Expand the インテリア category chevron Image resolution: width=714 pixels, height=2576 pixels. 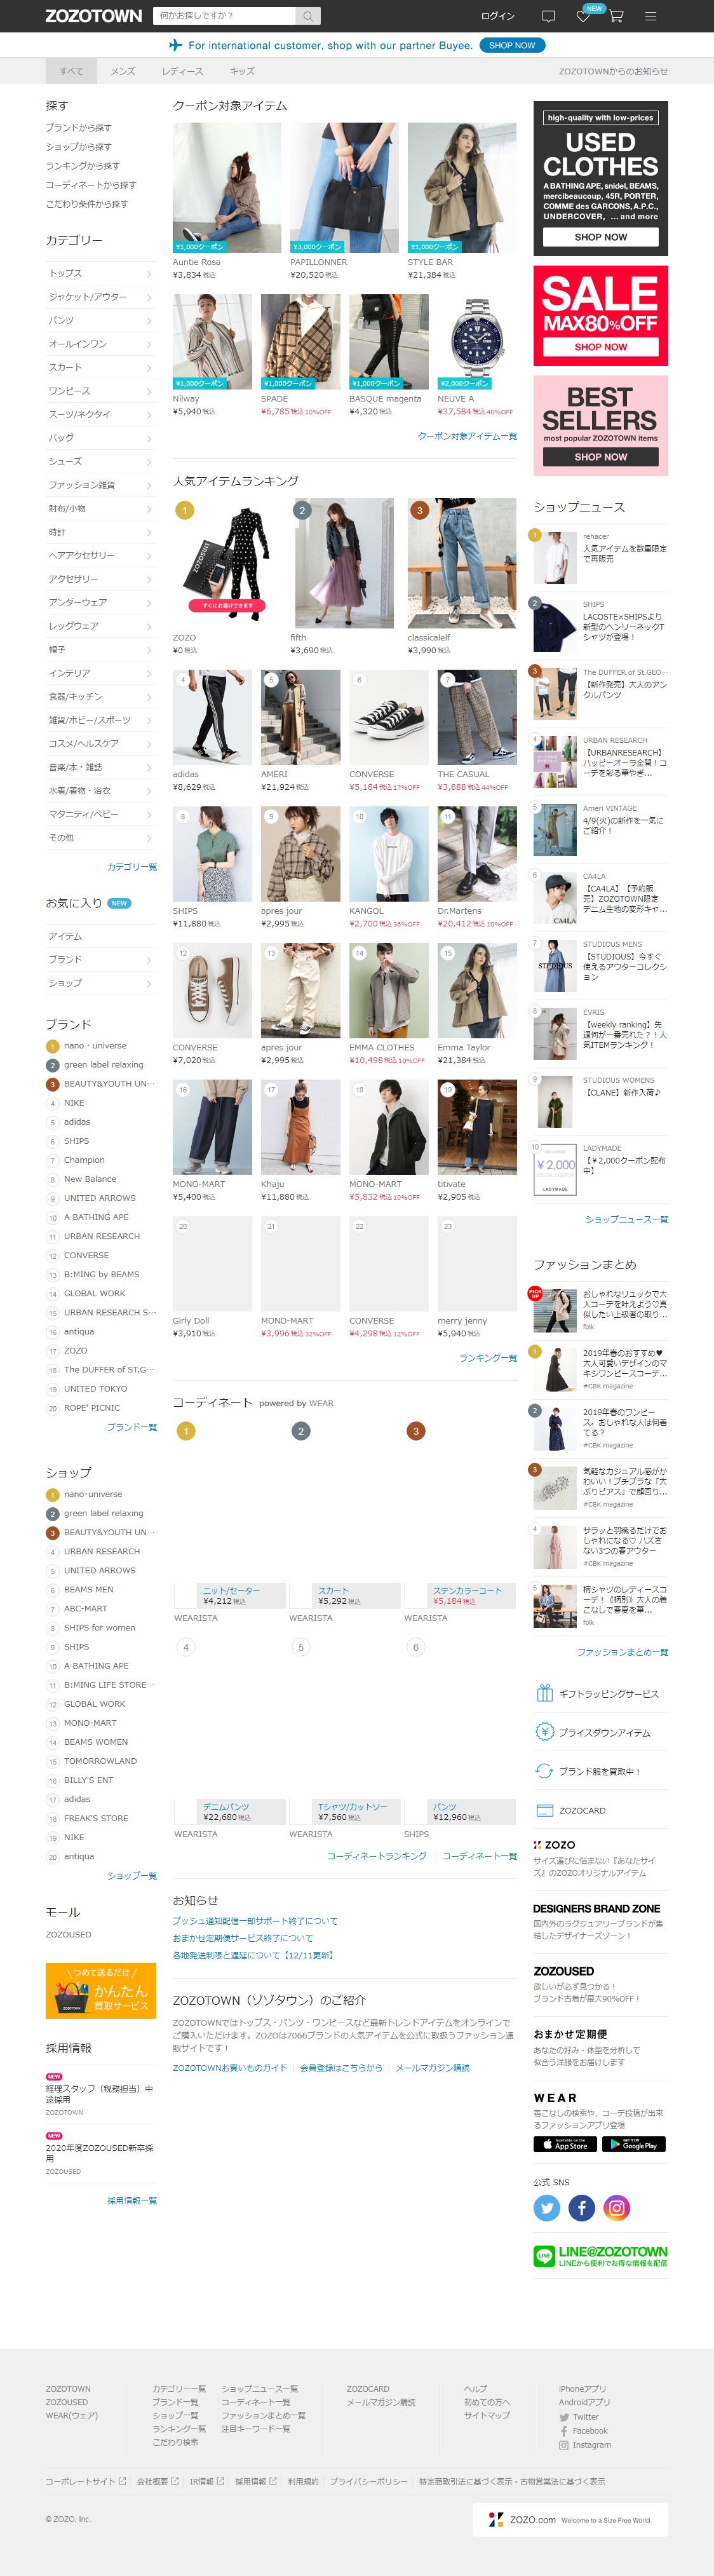coord(149,673)
